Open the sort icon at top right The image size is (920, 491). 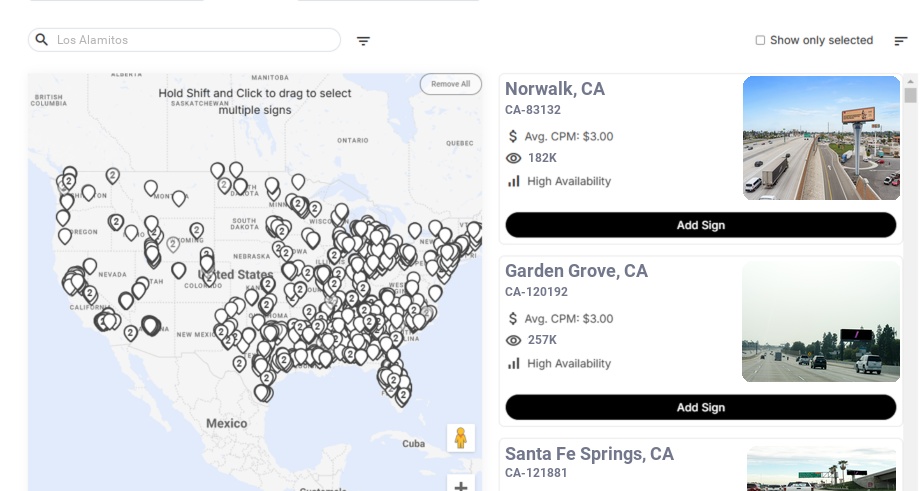pos(900,41)
